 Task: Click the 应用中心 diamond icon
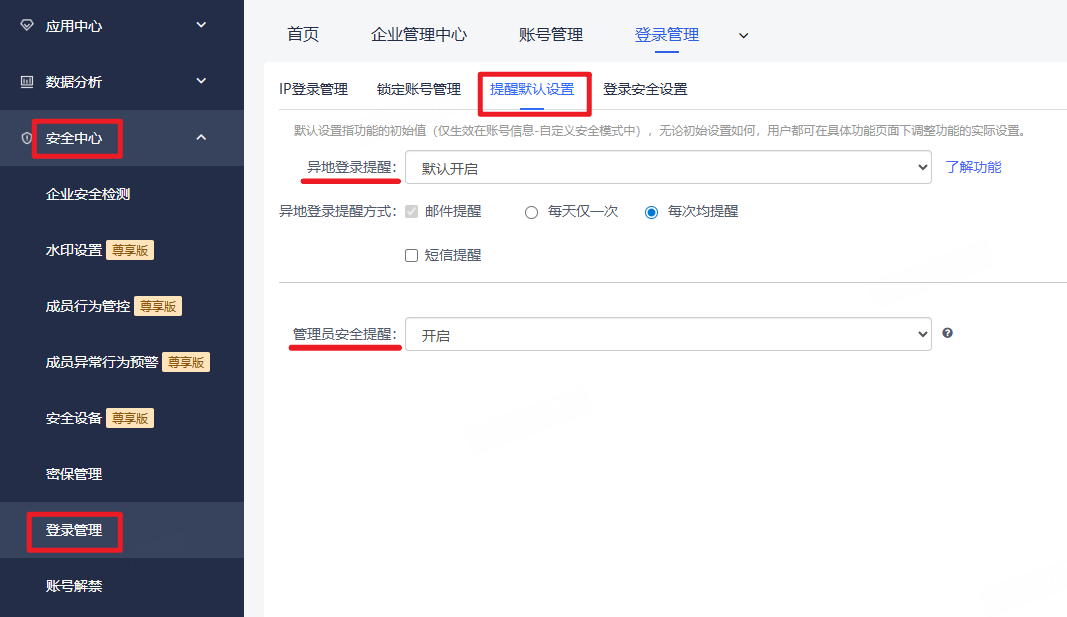[x=27, y=25]
